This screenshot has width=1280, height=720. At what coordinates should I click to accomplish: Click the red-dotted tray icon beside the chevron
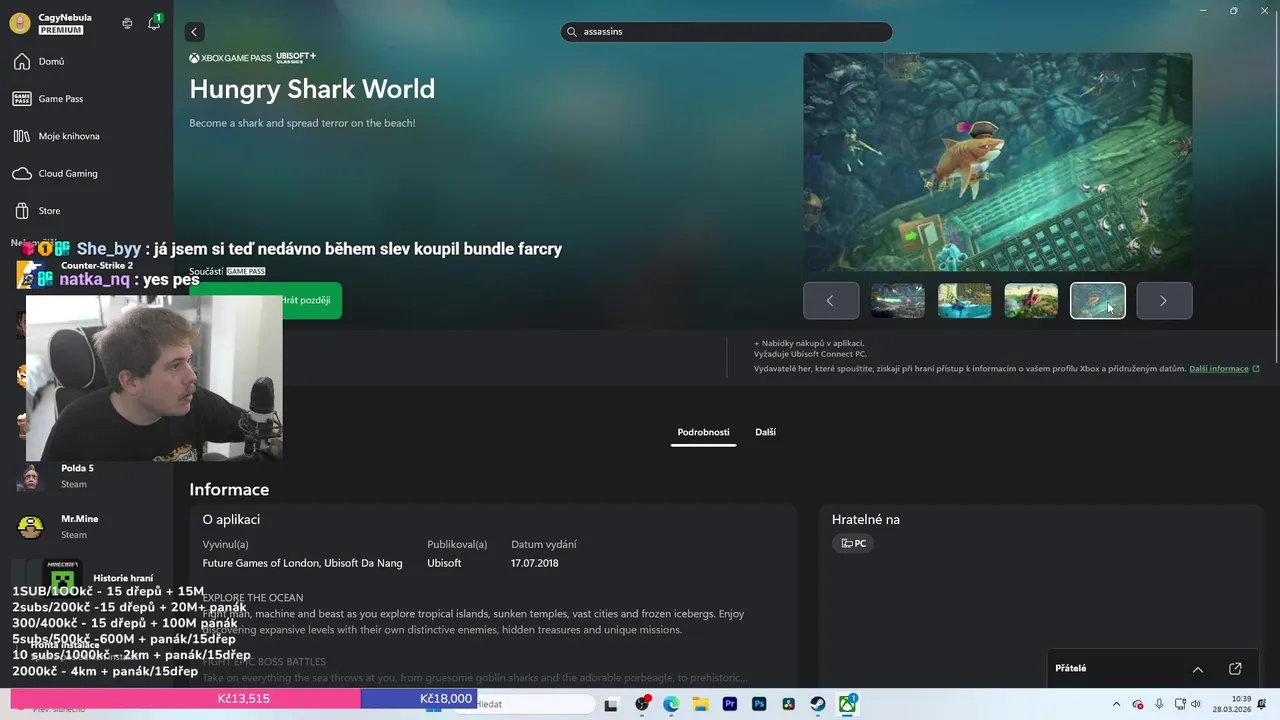[x=1138, y=705]
